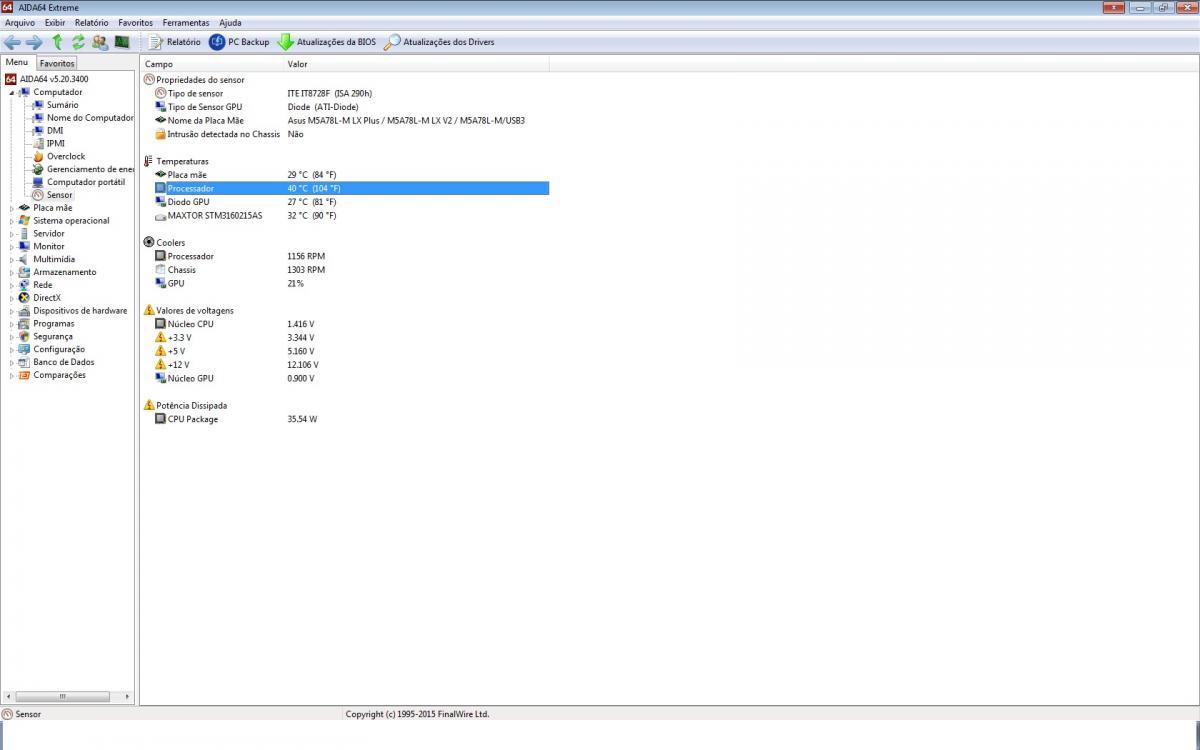This screenshot has height=750, width=1200.
Task: Select the highlighted Processador temperature row
Action: [x=346, y=188]
